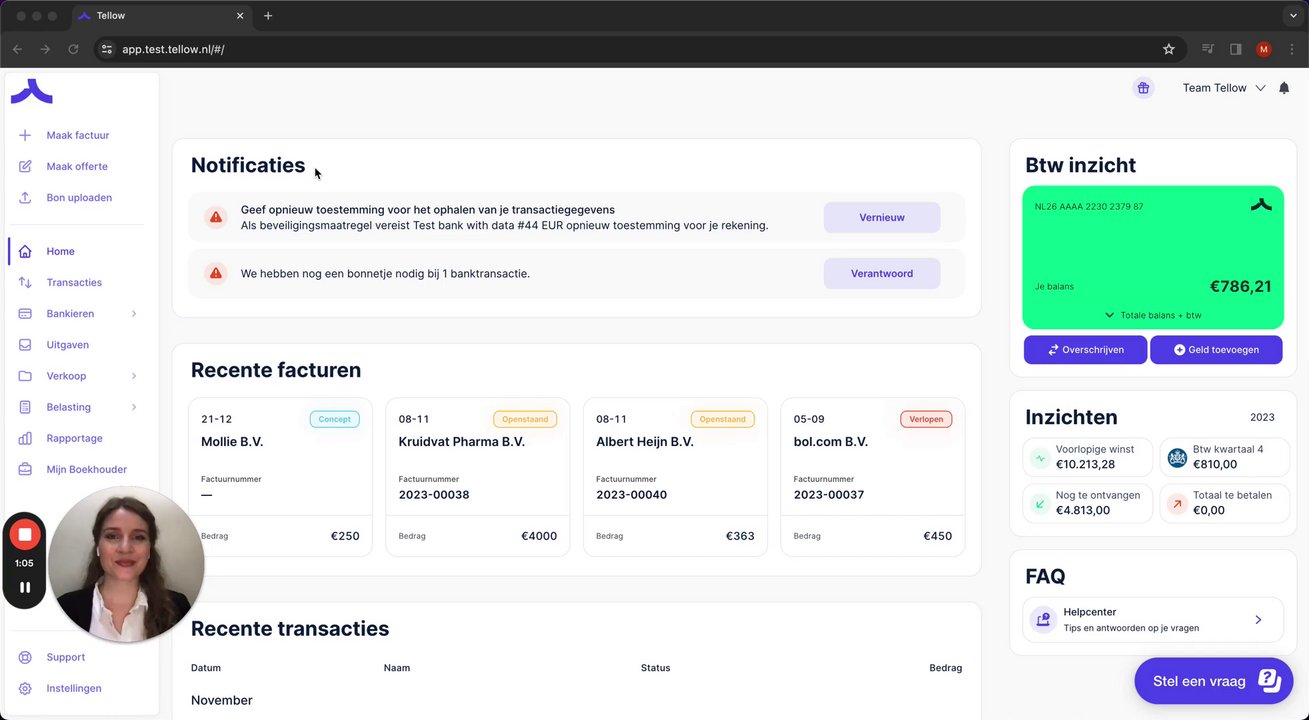1309x720 pixels.
Task: Click the Overschrijven button
Action: [x=1085, y=350]
